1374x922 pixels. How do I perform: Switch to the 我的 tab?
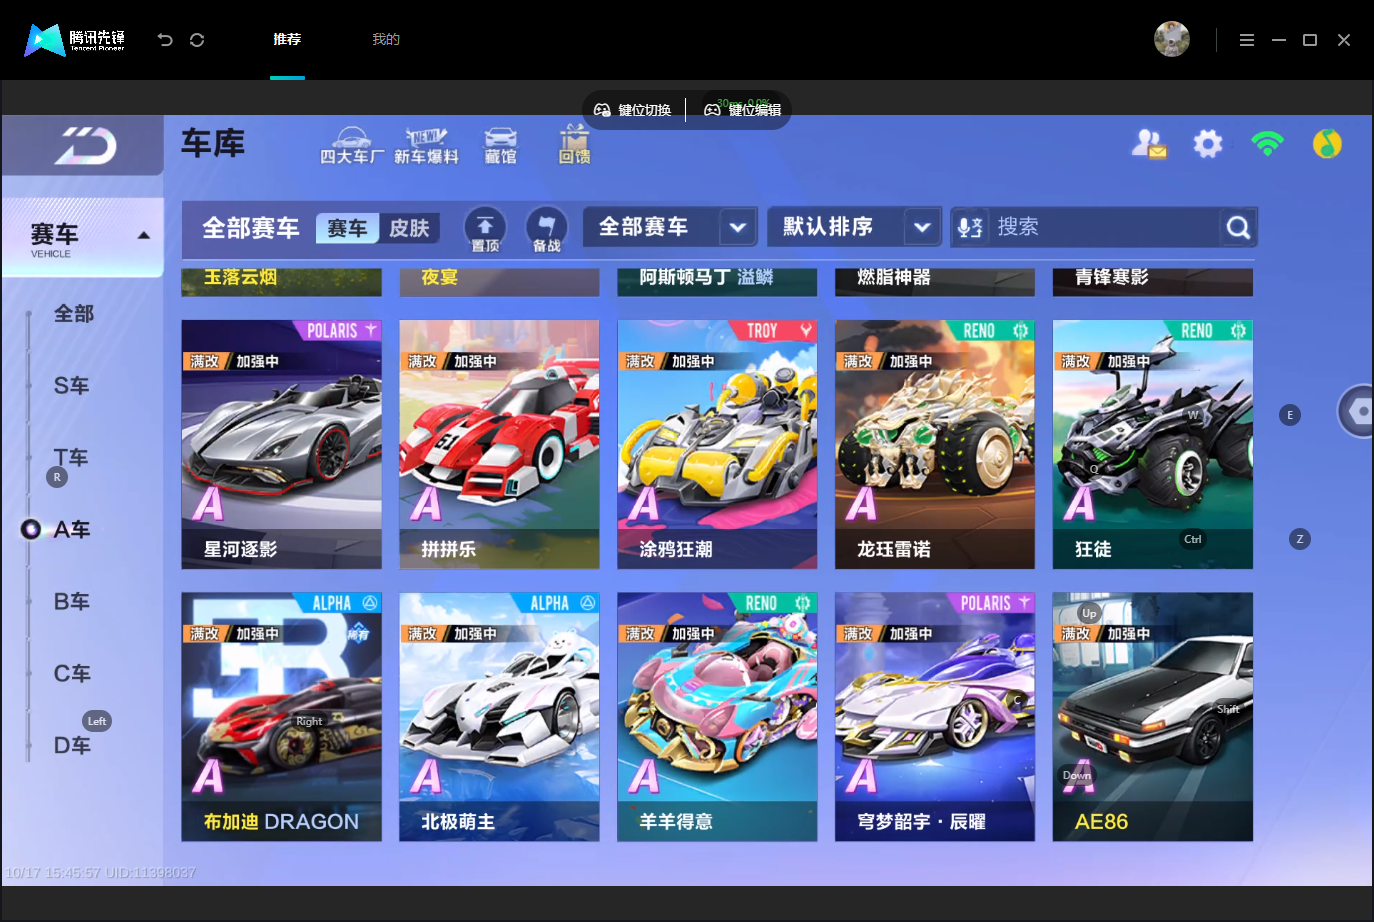click(386, 39)
